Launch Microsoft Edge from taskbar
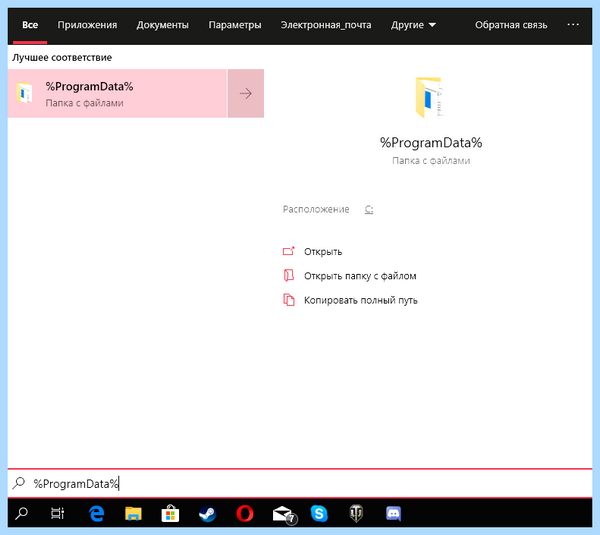This screenshot has width=600, height=535. coord(96,514)
